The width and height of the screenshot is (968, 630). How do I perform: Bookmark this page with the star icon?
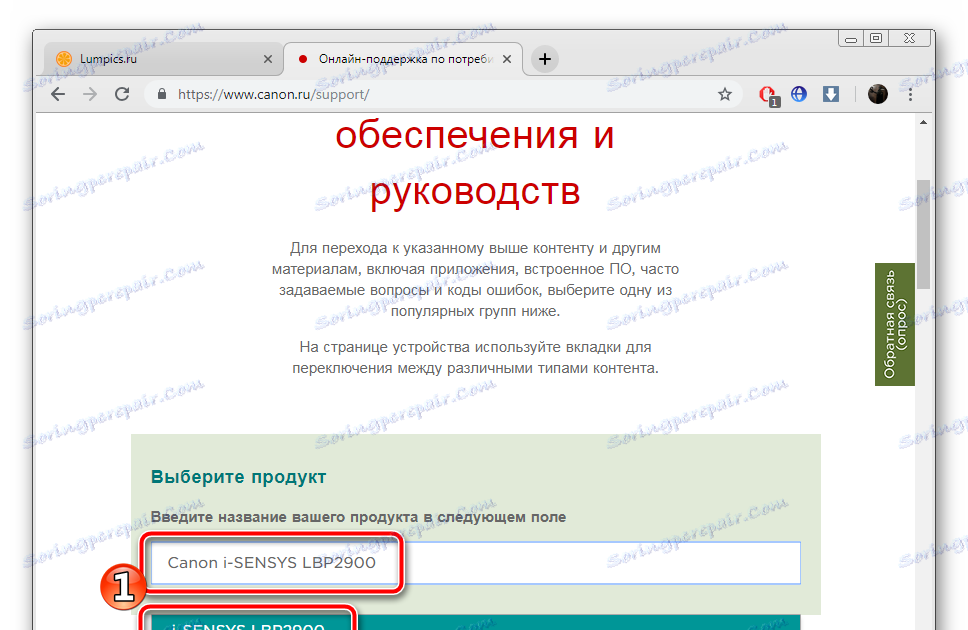(x=725, y=94)
